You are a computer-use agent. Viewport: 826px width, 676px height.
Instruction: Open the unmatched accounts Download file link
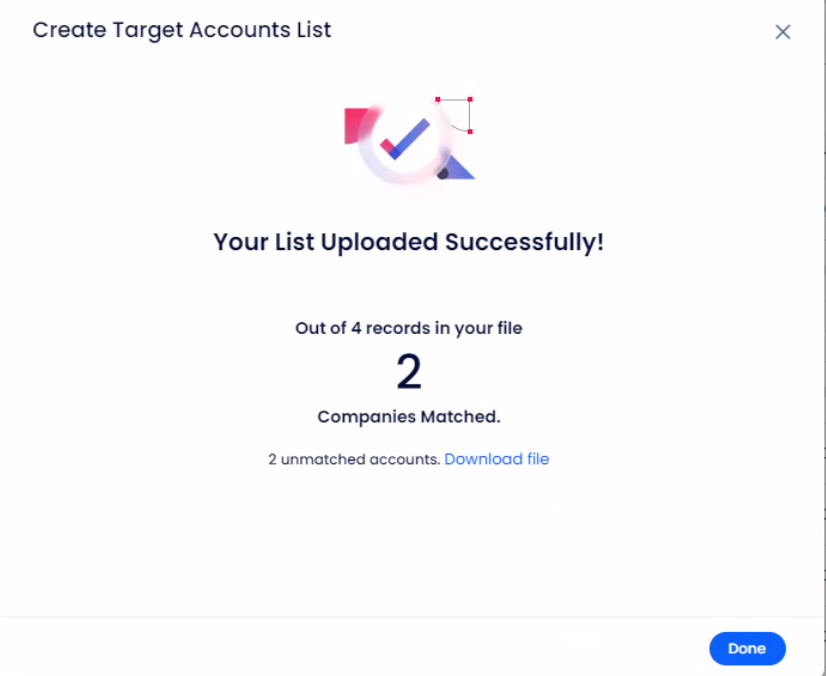497,459
